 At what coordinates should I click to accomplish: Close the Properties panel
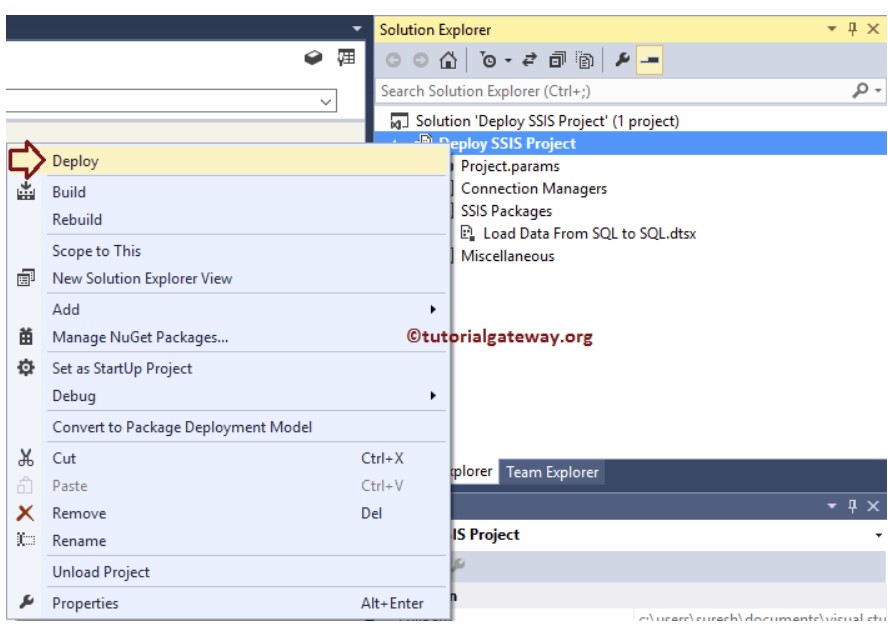873,506
